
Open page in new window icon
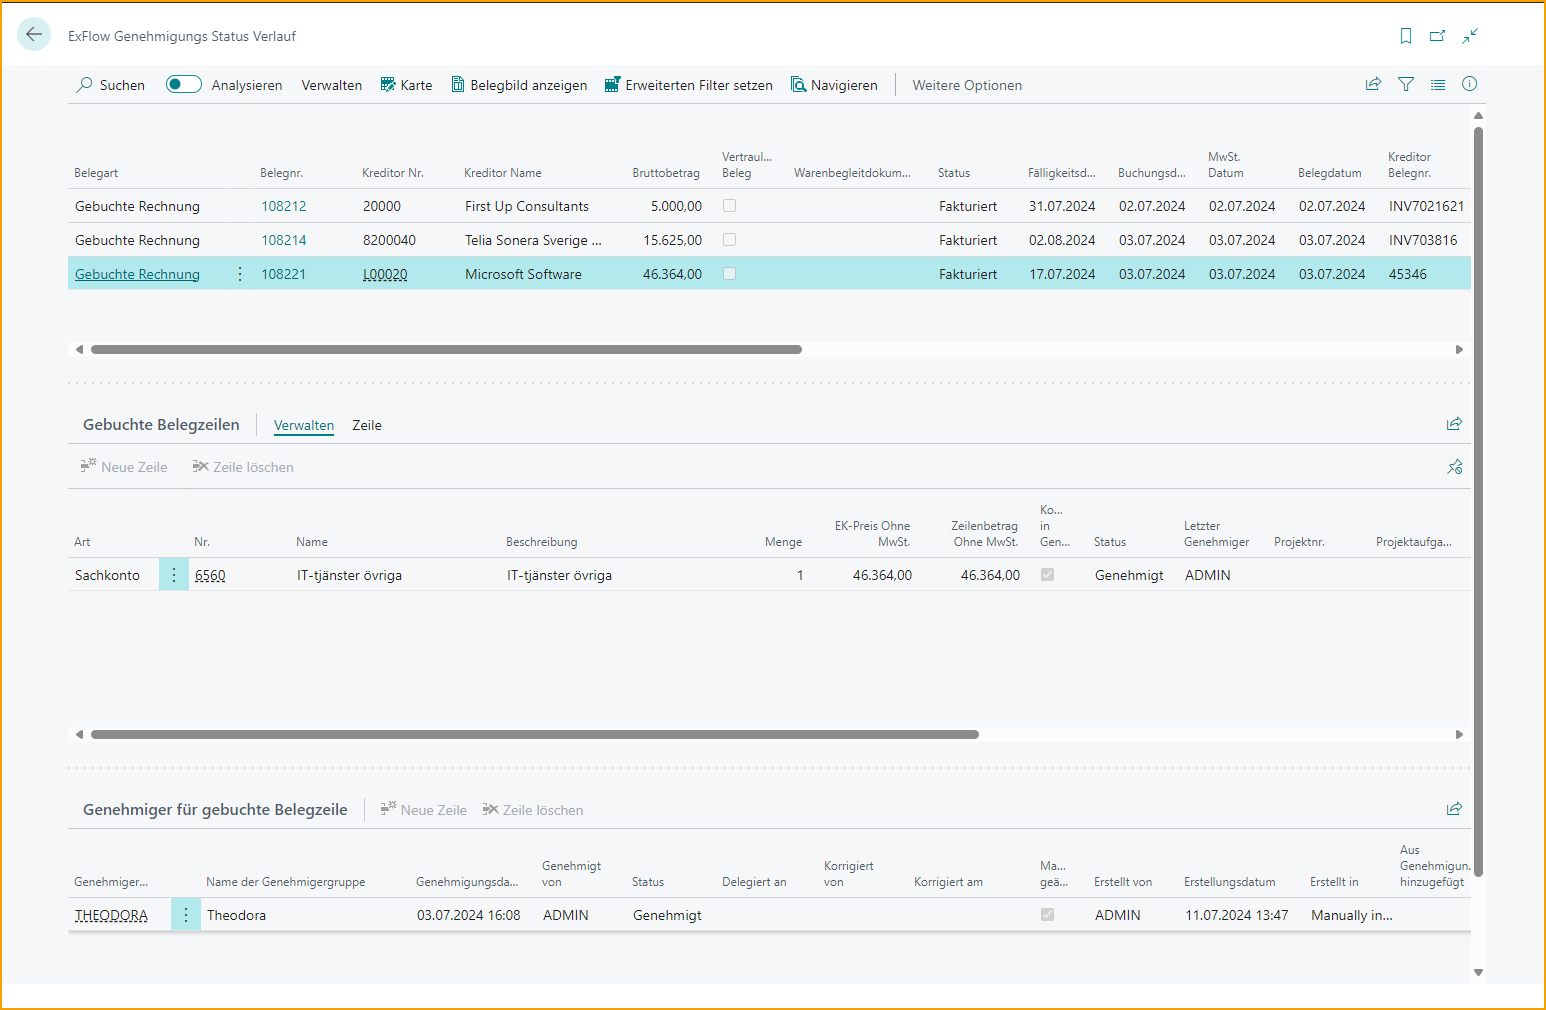1438,36
